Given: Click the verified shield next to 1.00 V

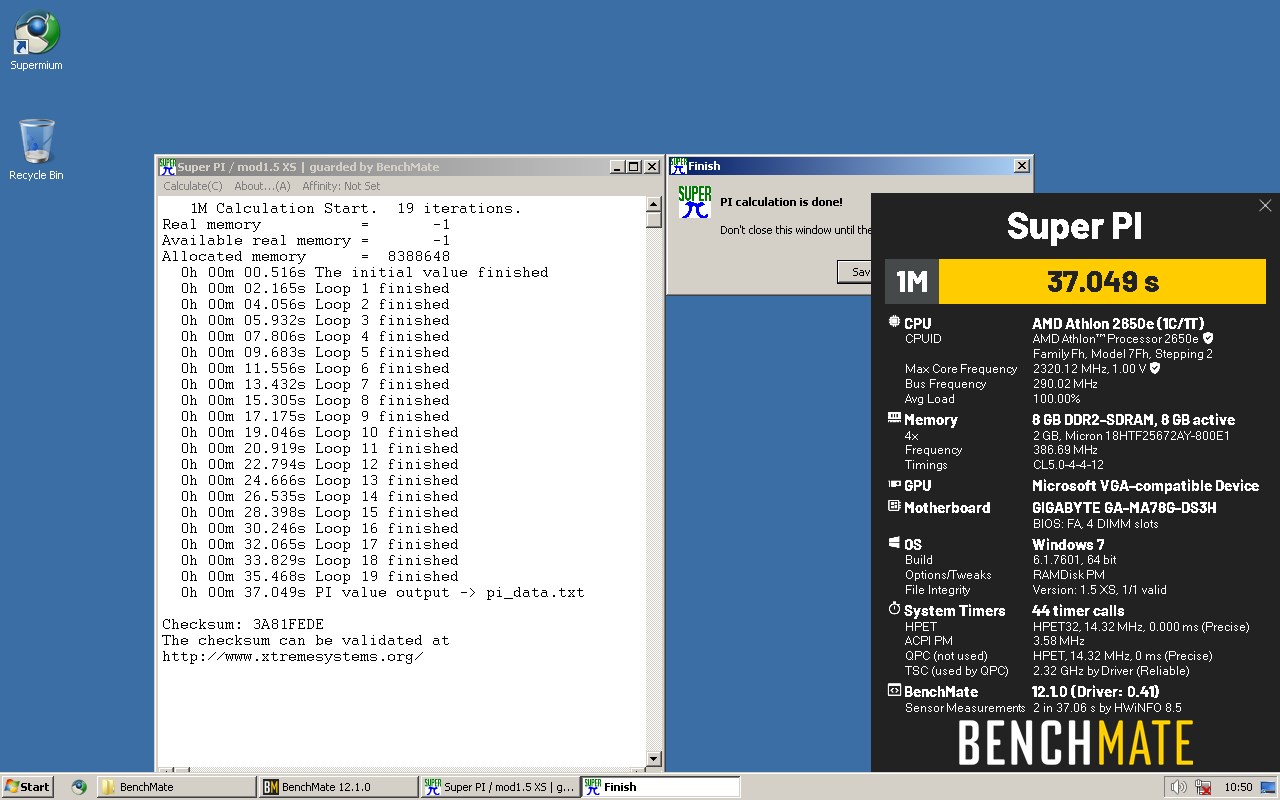Looking at the screenshot, I should (x=1155, y=368).
